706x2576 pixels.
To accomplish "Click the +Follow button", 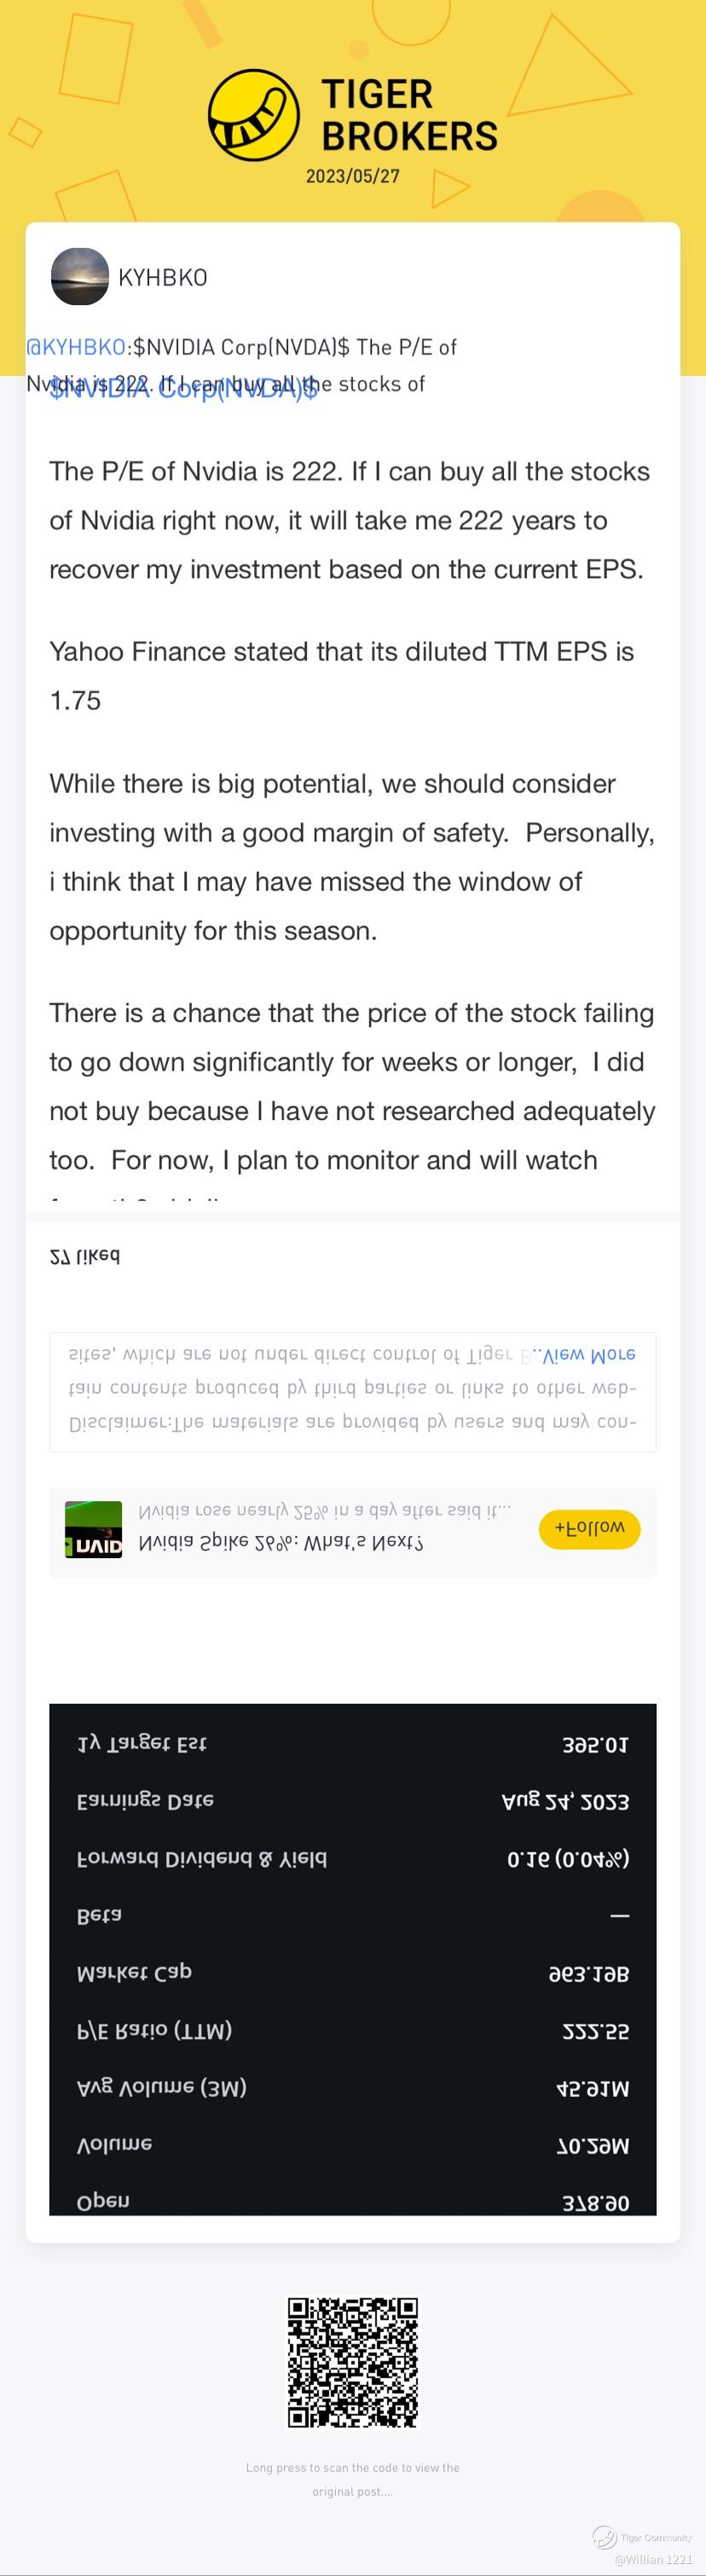I will pos(589,1529).
